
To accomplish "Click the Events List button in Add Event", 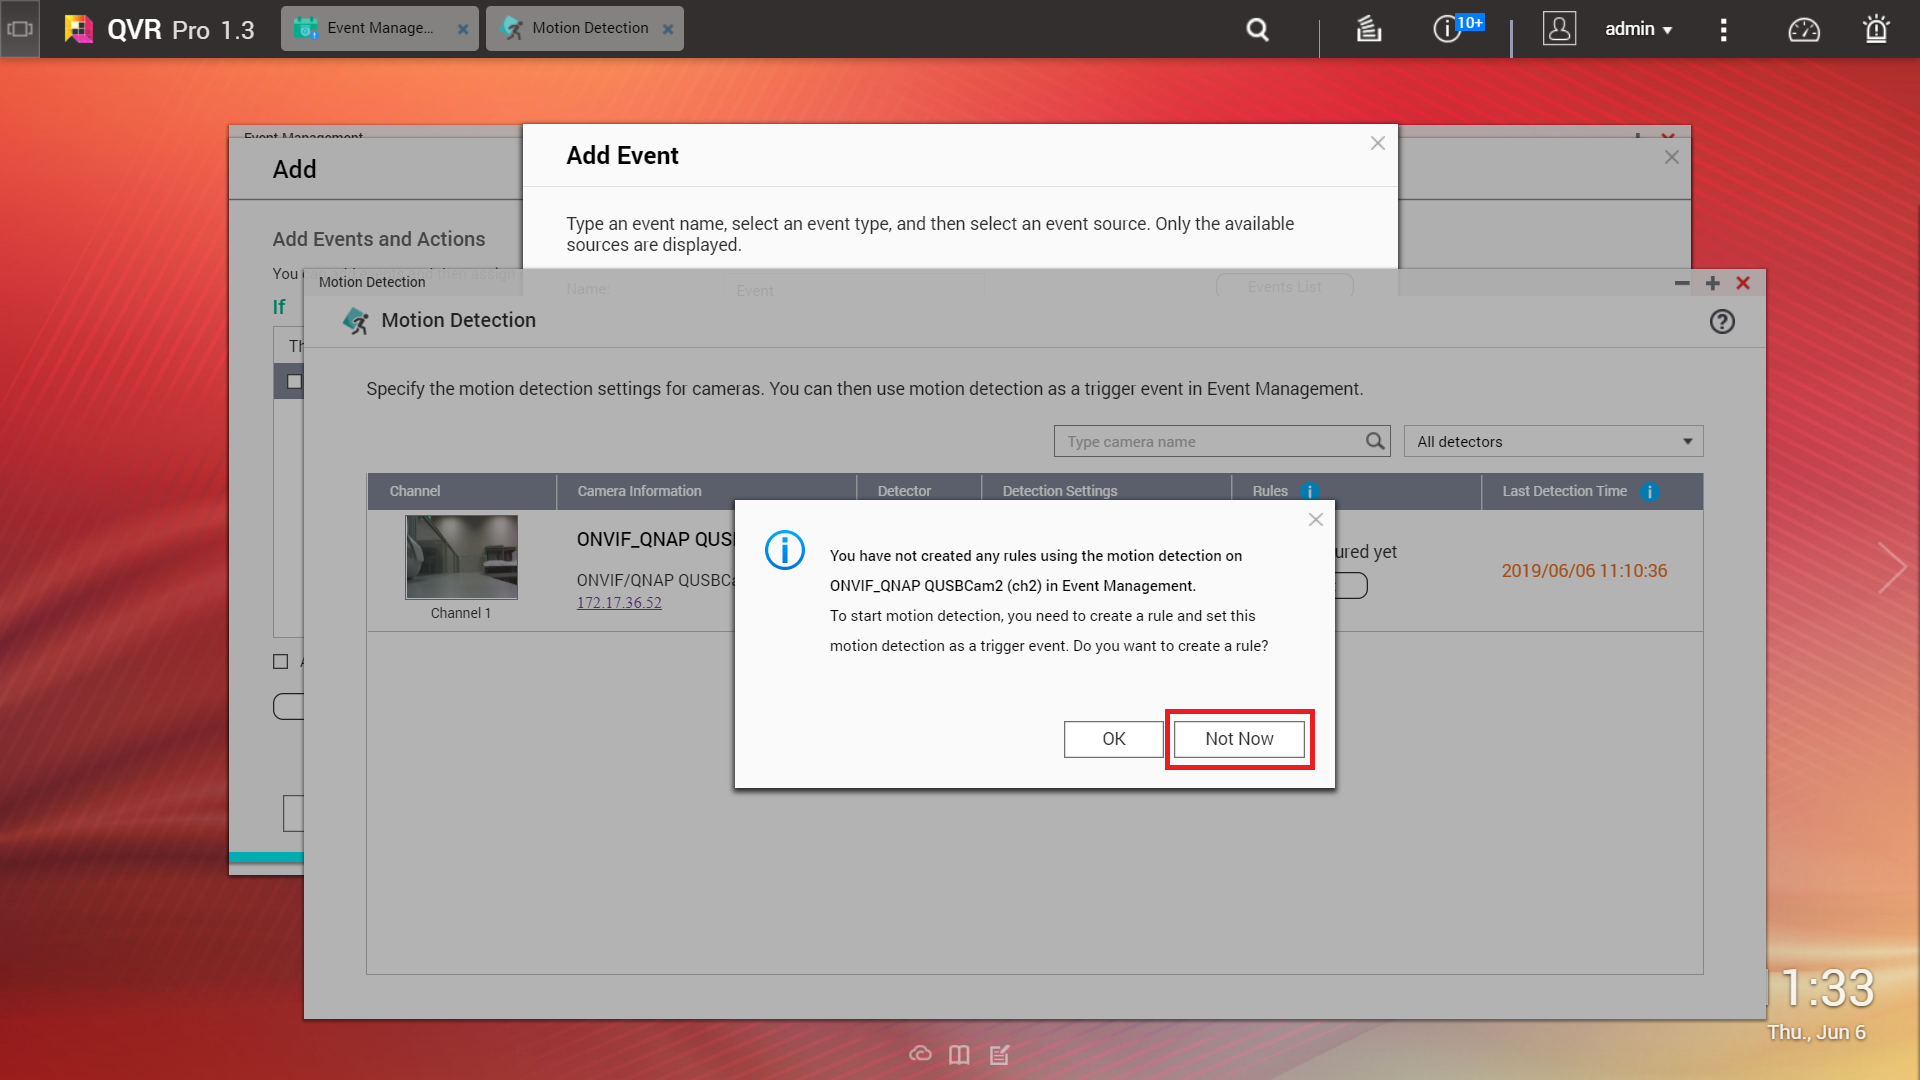I will tap(1284, 287).
